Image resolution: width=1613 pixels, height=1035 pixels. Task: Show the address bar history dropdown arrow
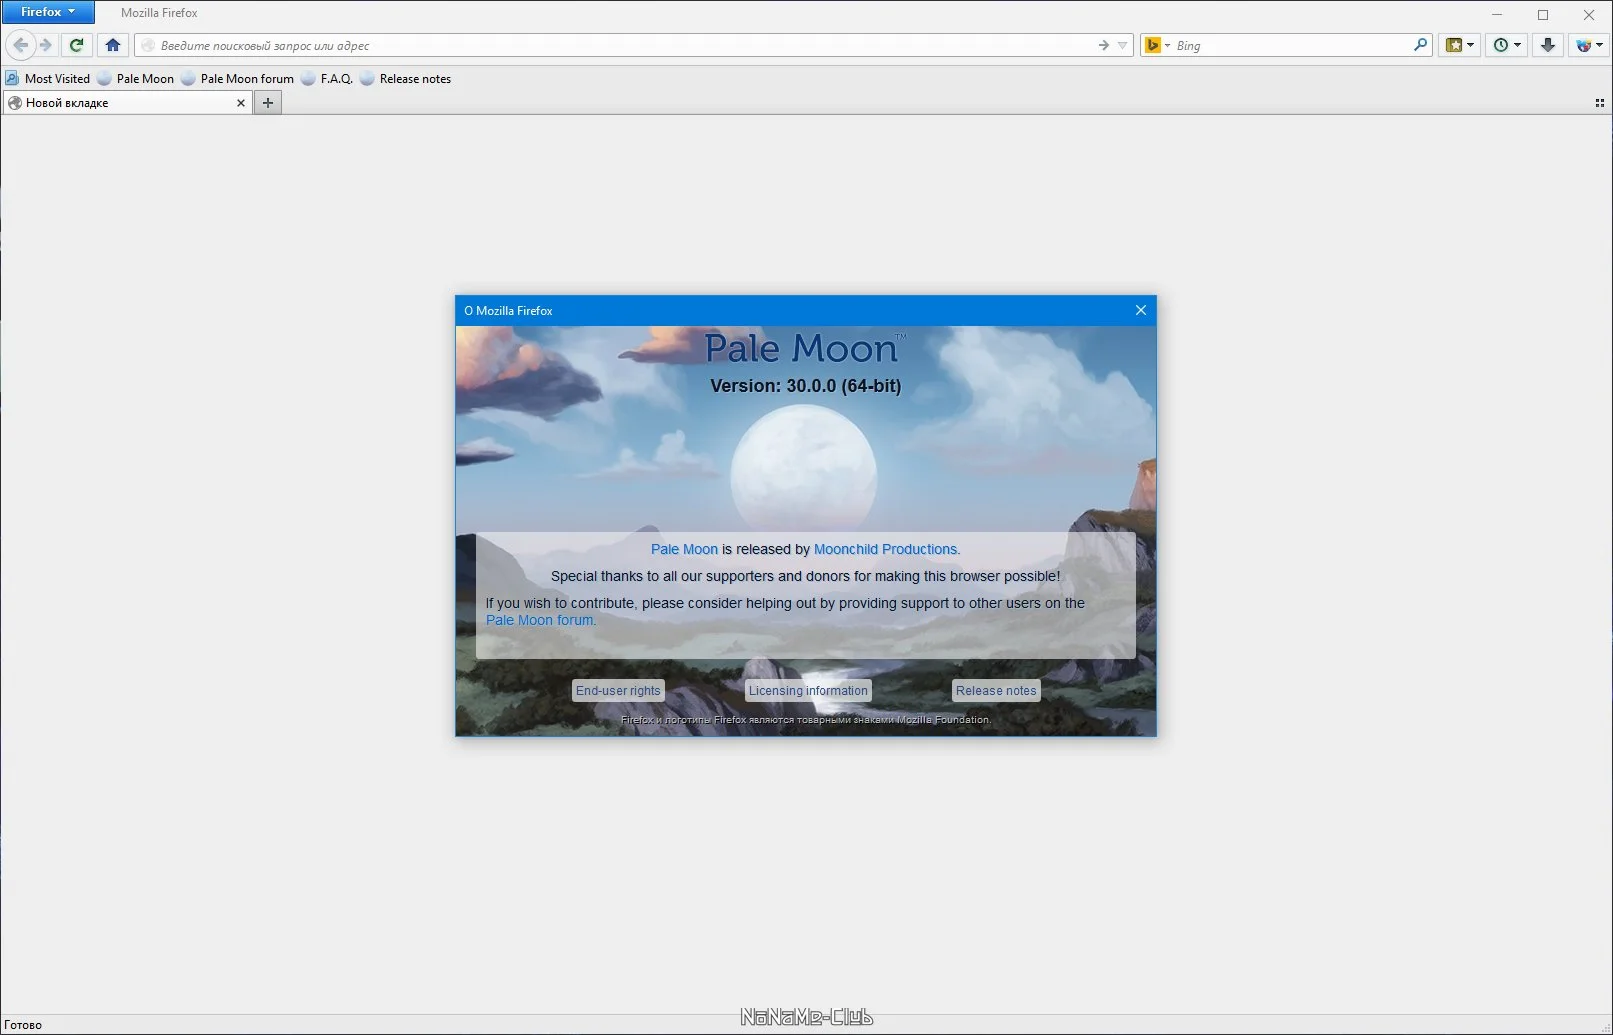tap(1122, 45)
